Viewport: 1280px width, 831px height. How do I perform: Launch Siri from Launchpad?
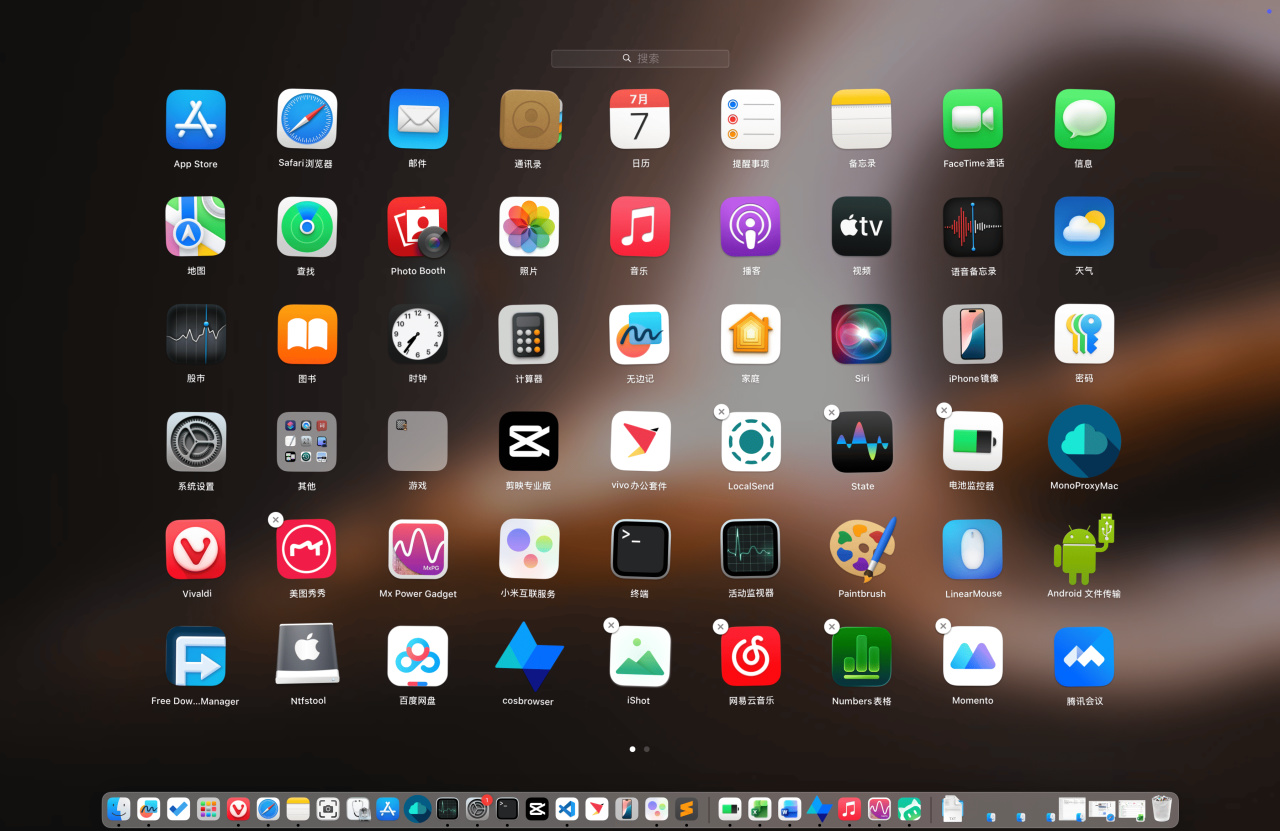(x=862, y=334)
